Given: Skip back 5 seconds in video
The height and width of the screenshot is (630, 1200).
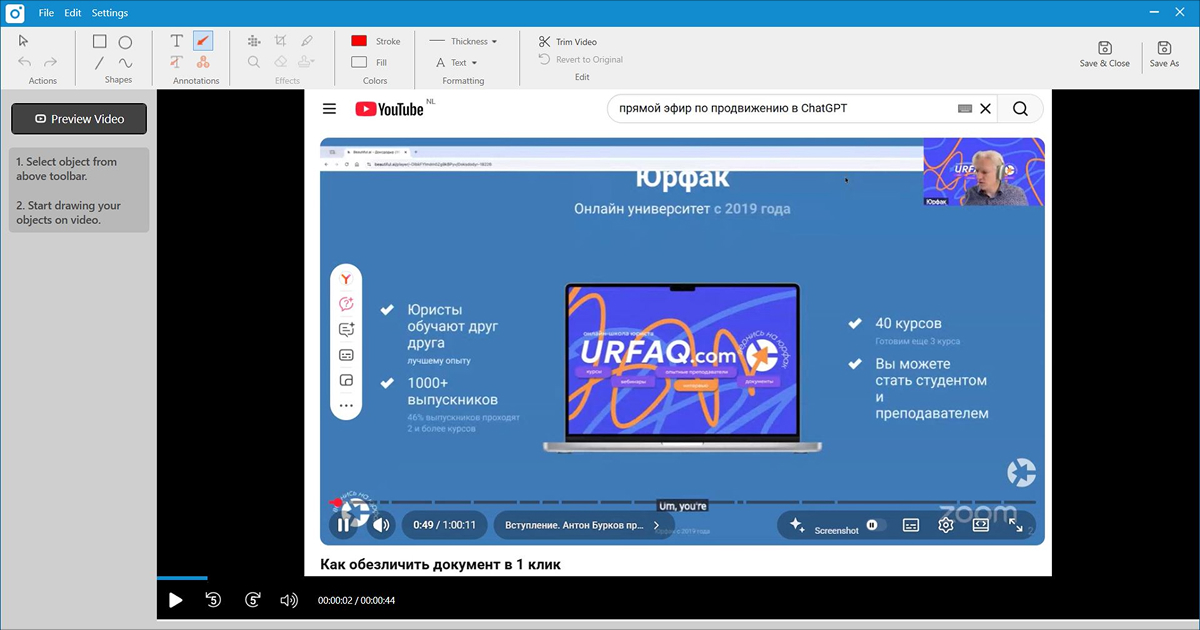Looking at the screenshot, I should pyautogui.click(x=213, y=600).
